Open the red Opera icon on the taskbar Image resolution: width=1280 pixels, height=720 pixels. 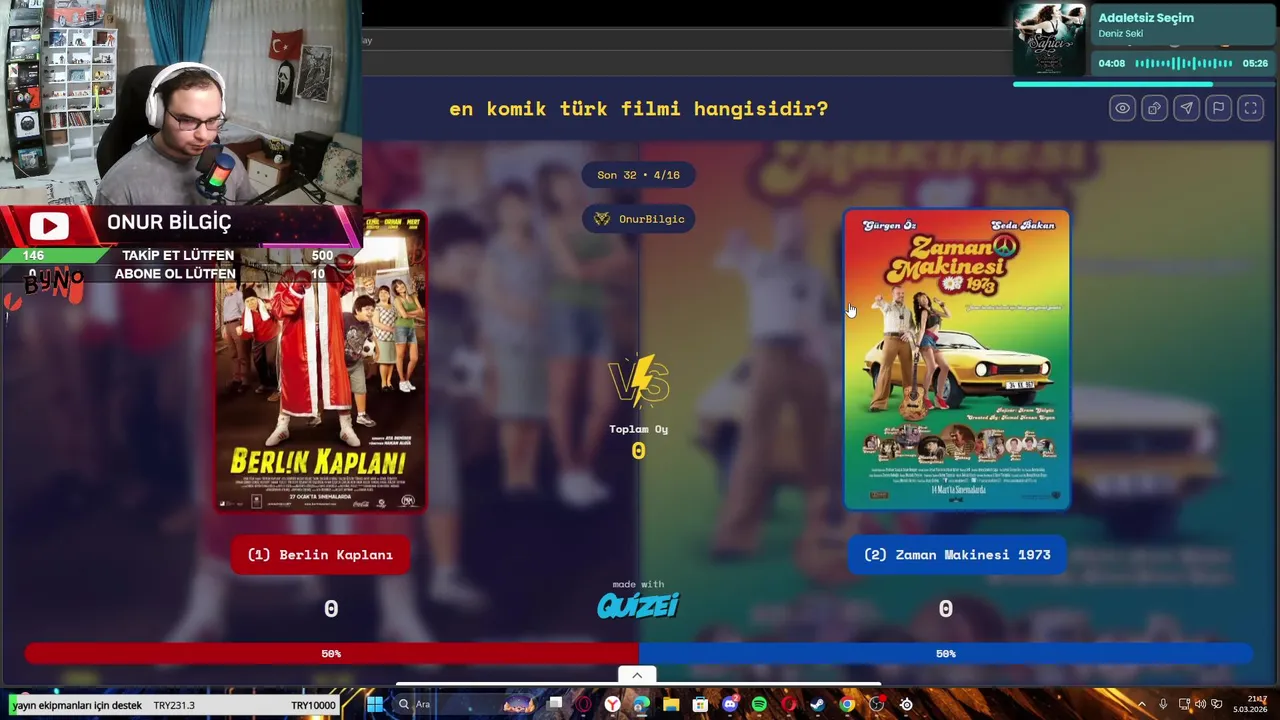coord(789,705)
